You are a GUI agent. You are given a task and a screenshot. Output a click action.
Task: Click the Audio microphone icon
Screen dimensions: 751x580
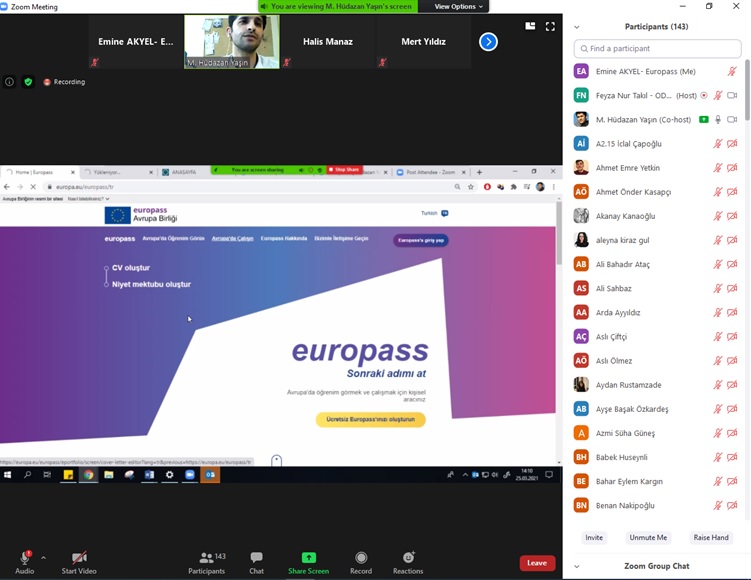click(24, 558)
